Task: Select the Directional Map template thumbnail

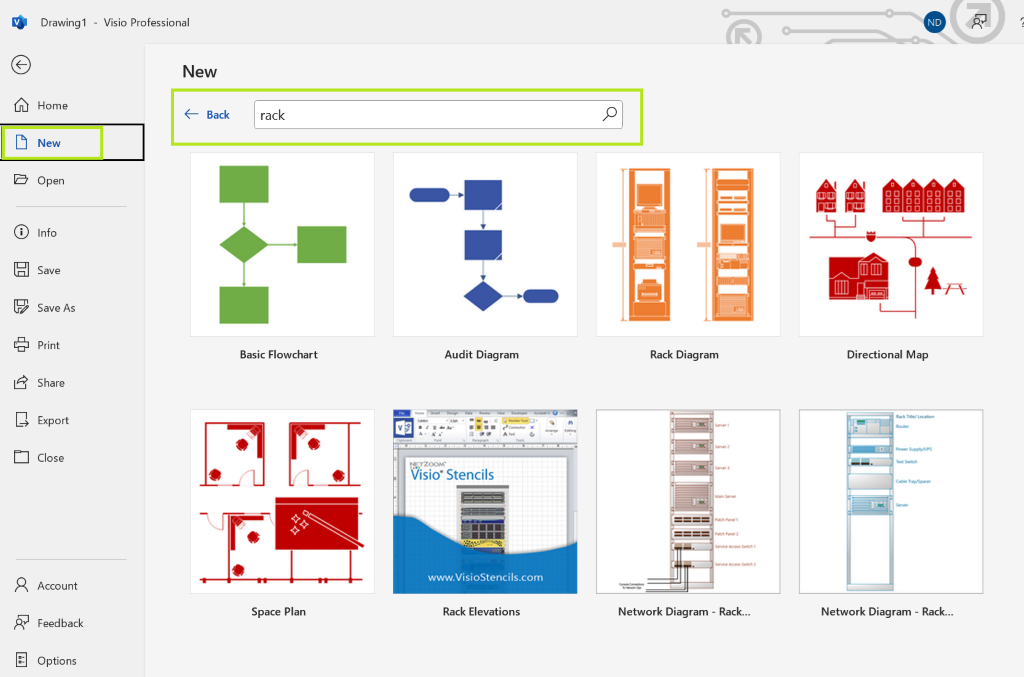Action: 891,244
